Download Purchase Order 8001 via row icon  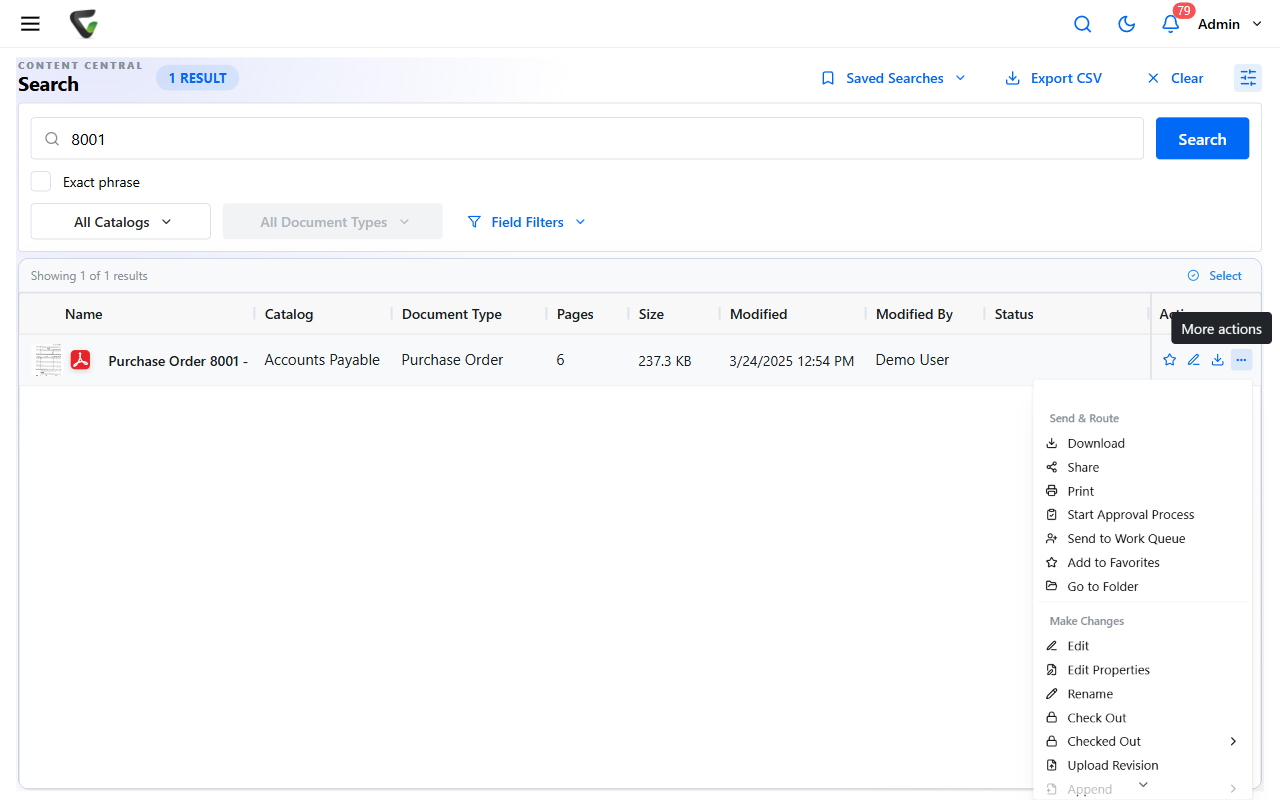[1217, 360]
